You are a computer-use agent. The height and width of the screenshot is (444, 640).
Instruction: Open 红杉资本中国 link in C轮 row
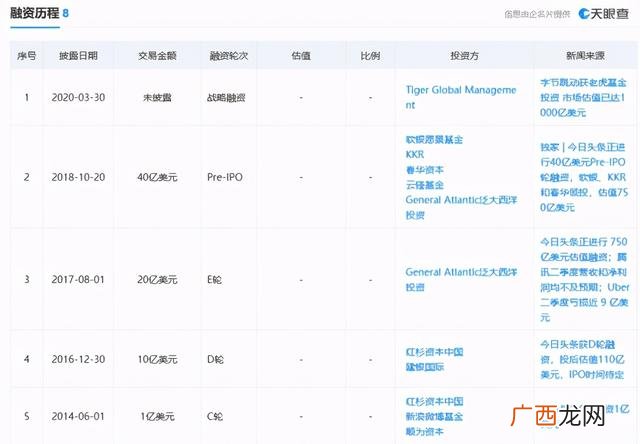[434, 402]
